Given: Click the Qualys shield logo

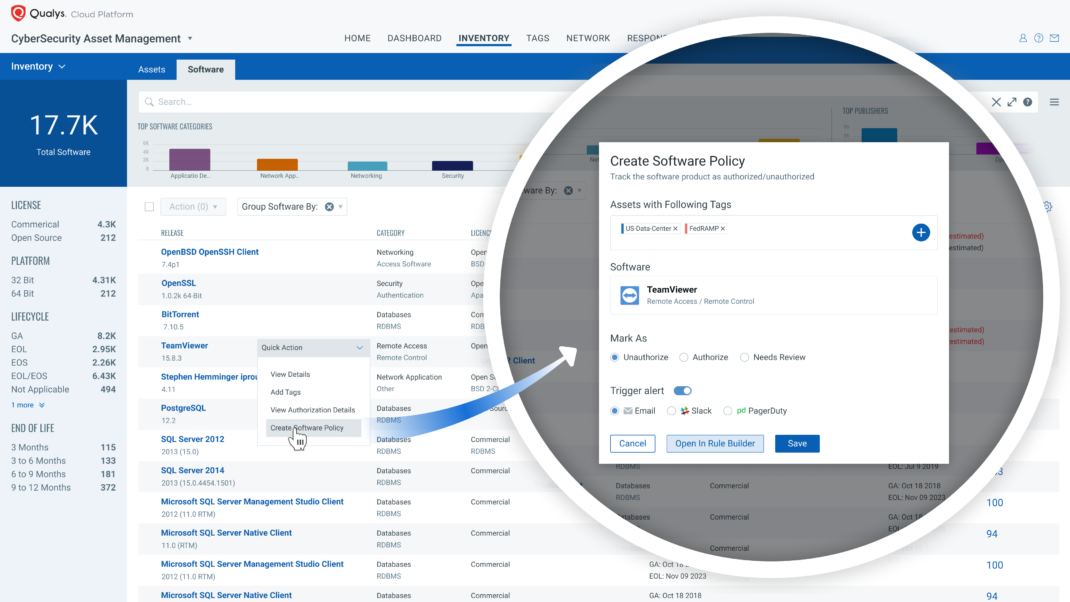Looking at the screenshot, I should click(18, 13).
